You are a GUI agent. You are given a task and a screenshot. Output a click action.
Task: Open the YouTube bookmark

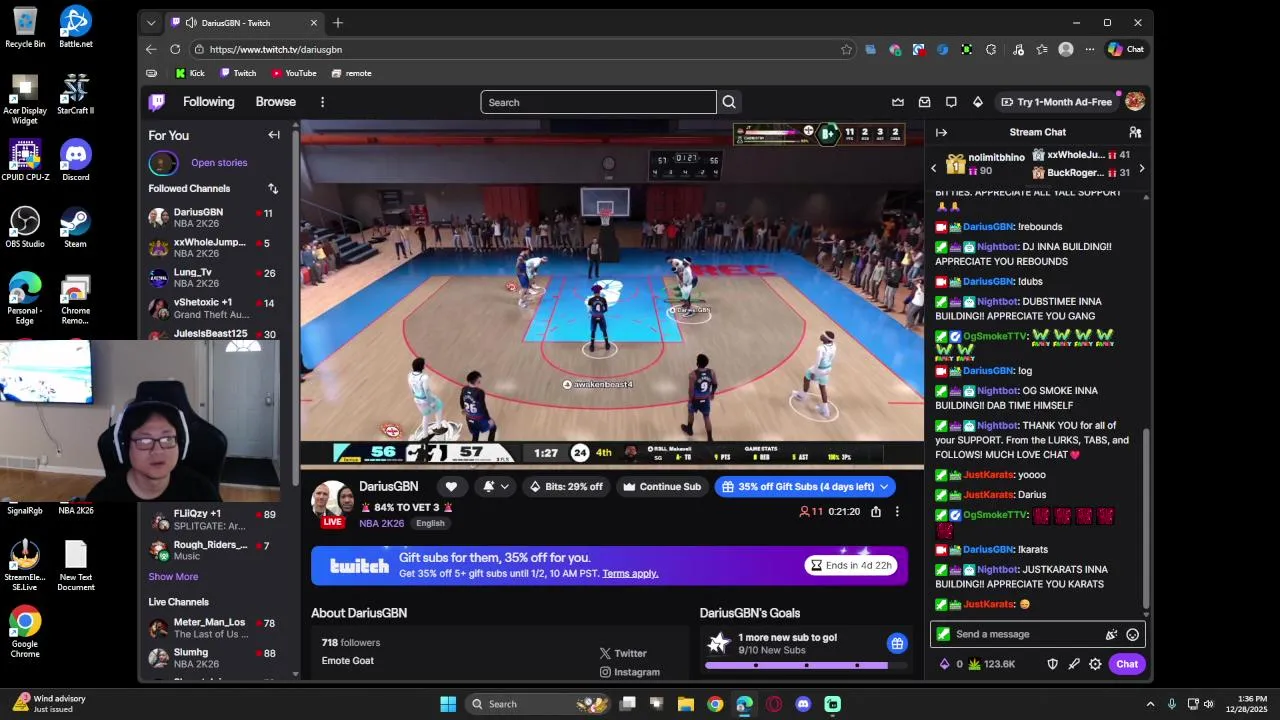[294, 73]
